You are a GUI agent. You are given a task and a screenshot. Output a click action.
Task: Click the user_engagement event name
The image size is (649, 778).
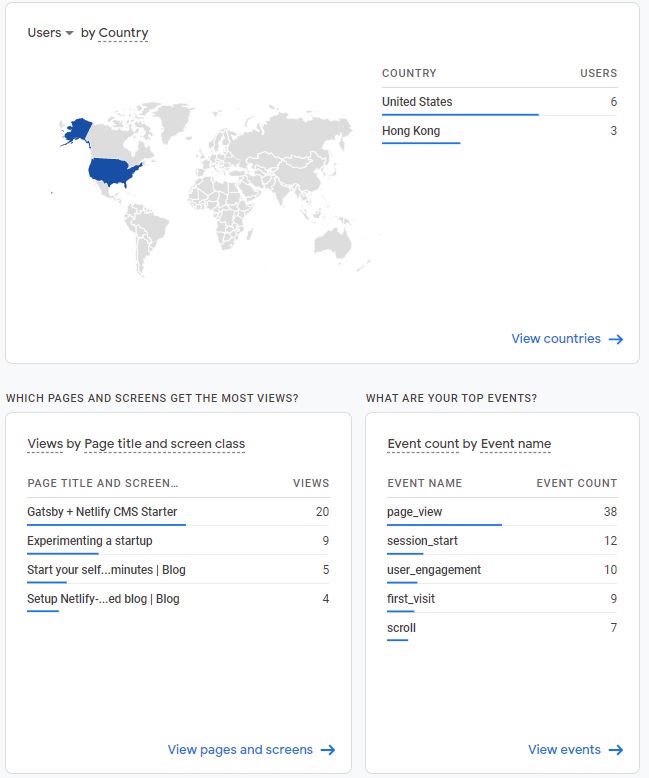click(434, 570)
